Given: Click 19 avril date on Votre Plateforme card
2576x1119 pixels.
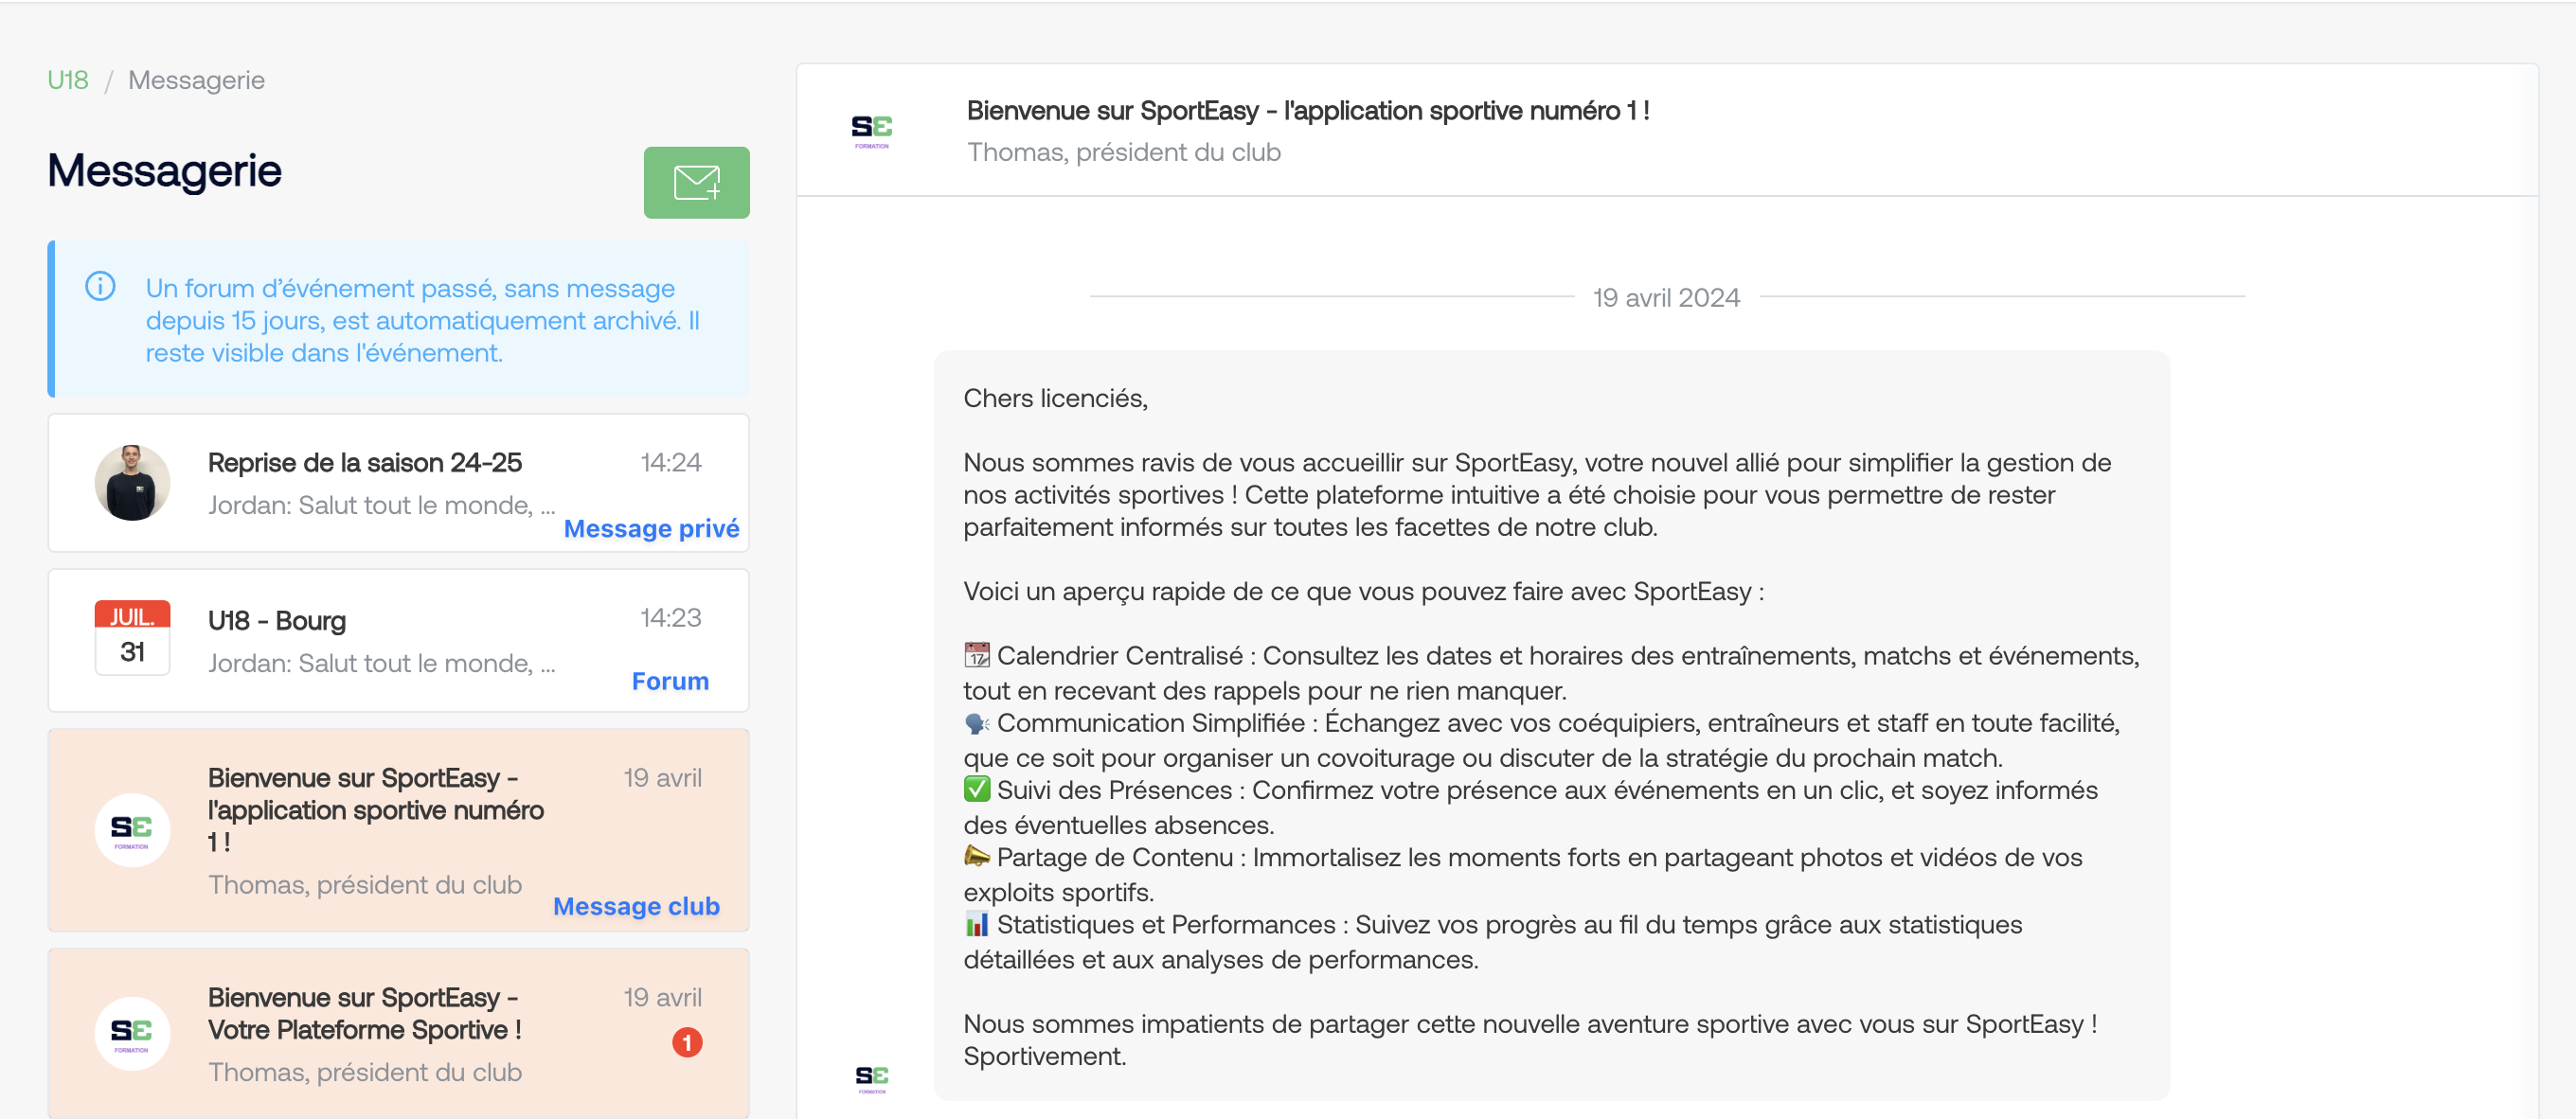Looking at the screenshot, I should coord(662,997).
